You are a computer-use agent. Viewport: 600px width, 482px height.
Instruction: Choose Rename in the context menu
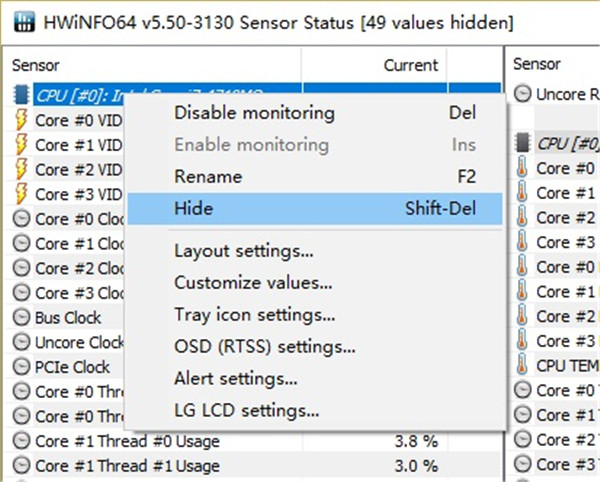(208, 177)
